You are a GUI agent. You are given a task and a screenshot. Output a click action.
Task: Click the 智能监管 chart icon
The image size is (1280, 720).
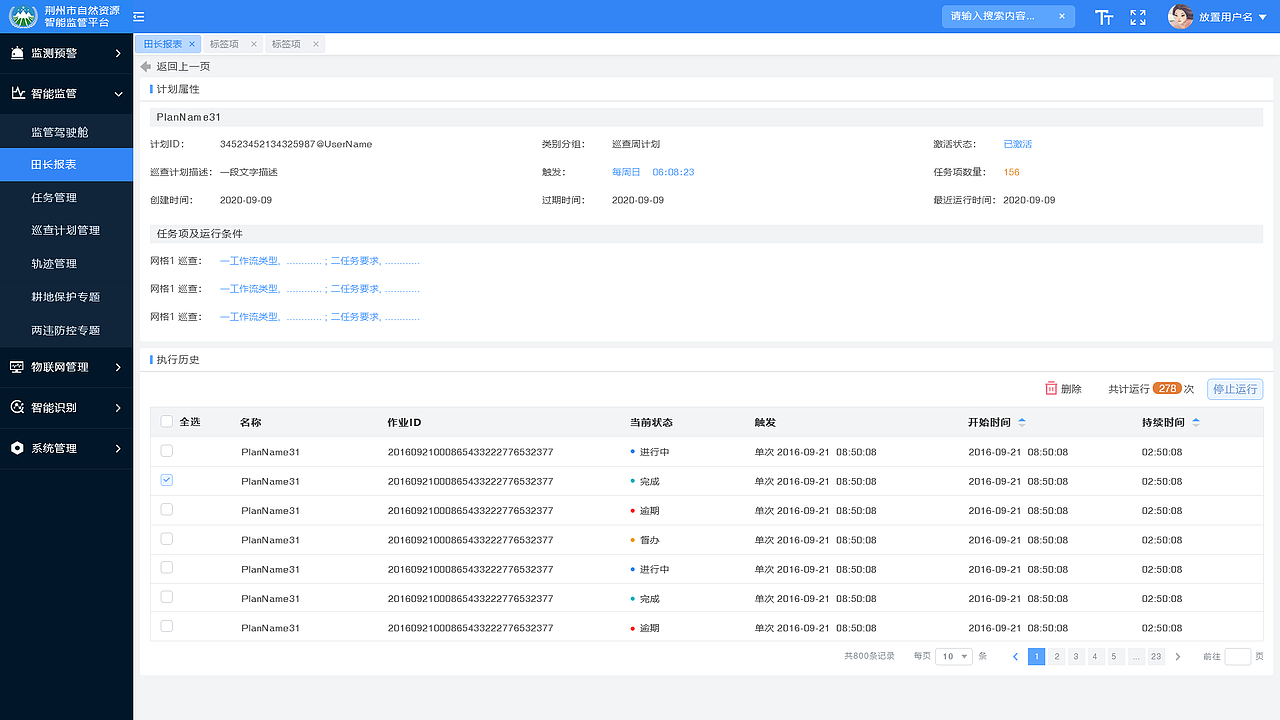click(x=17, y=93)
